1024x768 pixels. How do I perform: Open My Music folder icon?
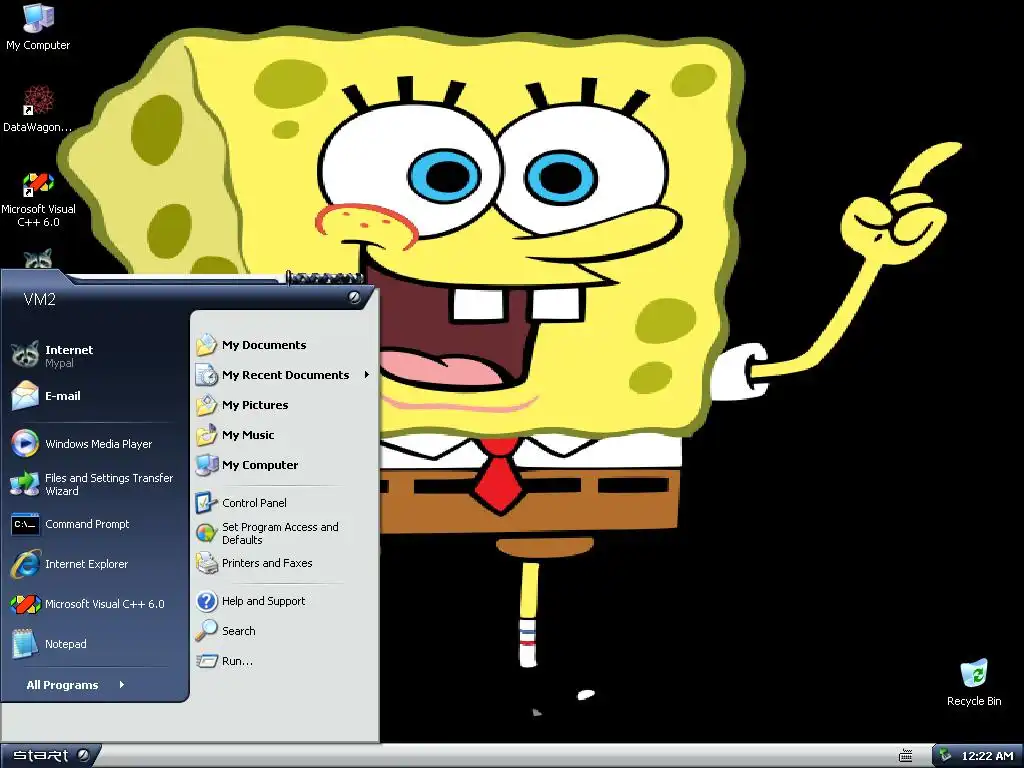[206, 435]
